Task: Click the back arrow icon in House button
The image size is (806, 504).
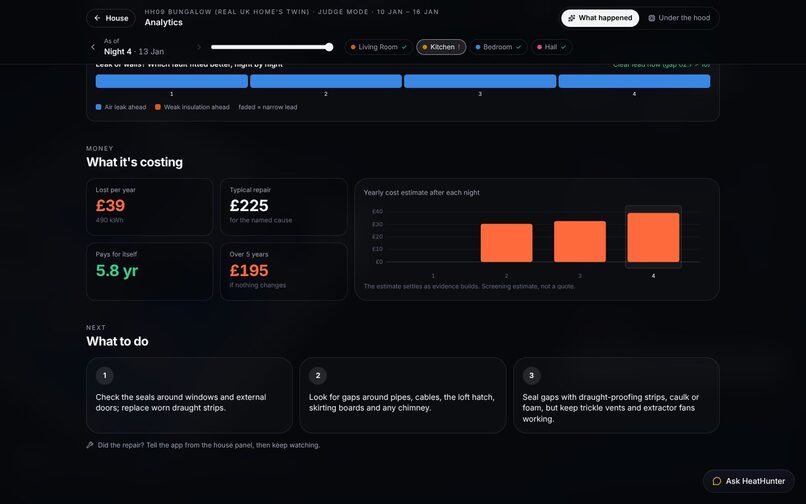Action: click(98, 18)
